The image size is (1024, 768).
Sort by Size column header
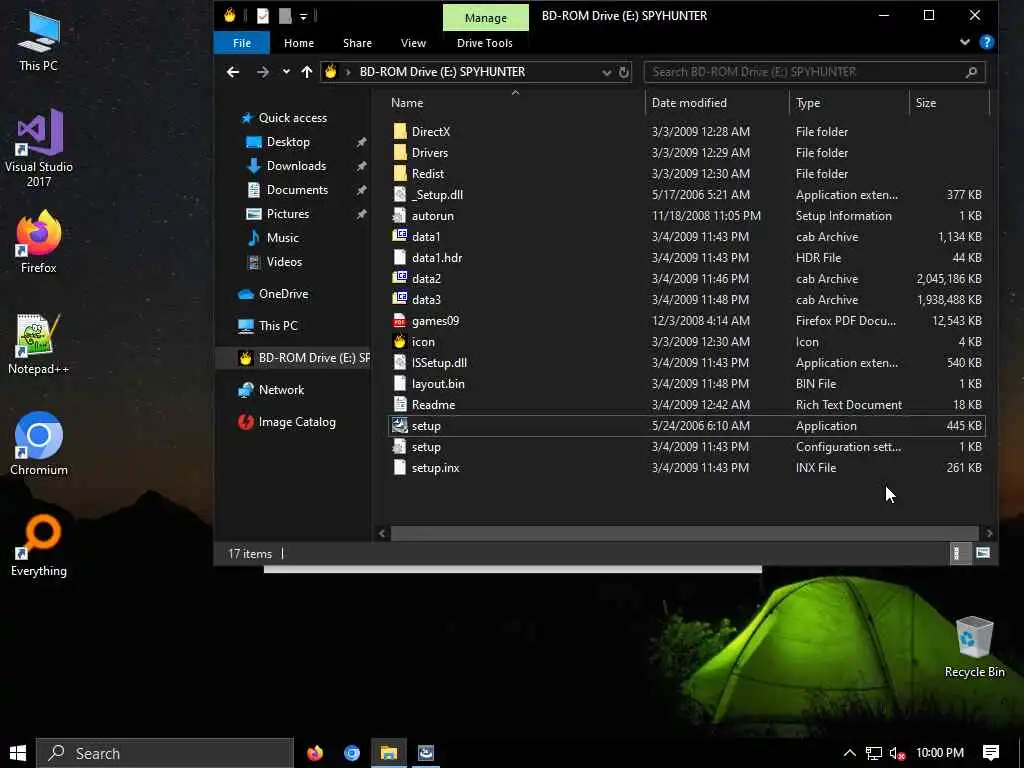pyautogui.click(x=950, y=103)
